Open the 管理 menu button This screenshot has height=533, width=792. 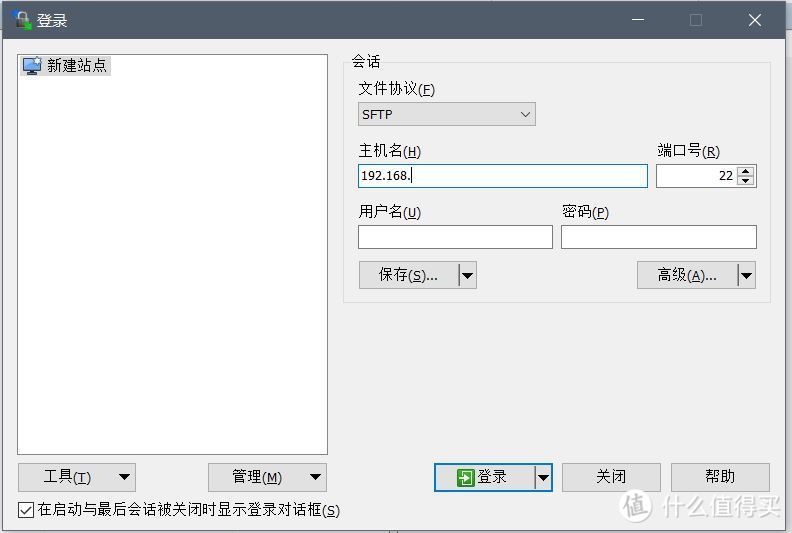point(267,478)
